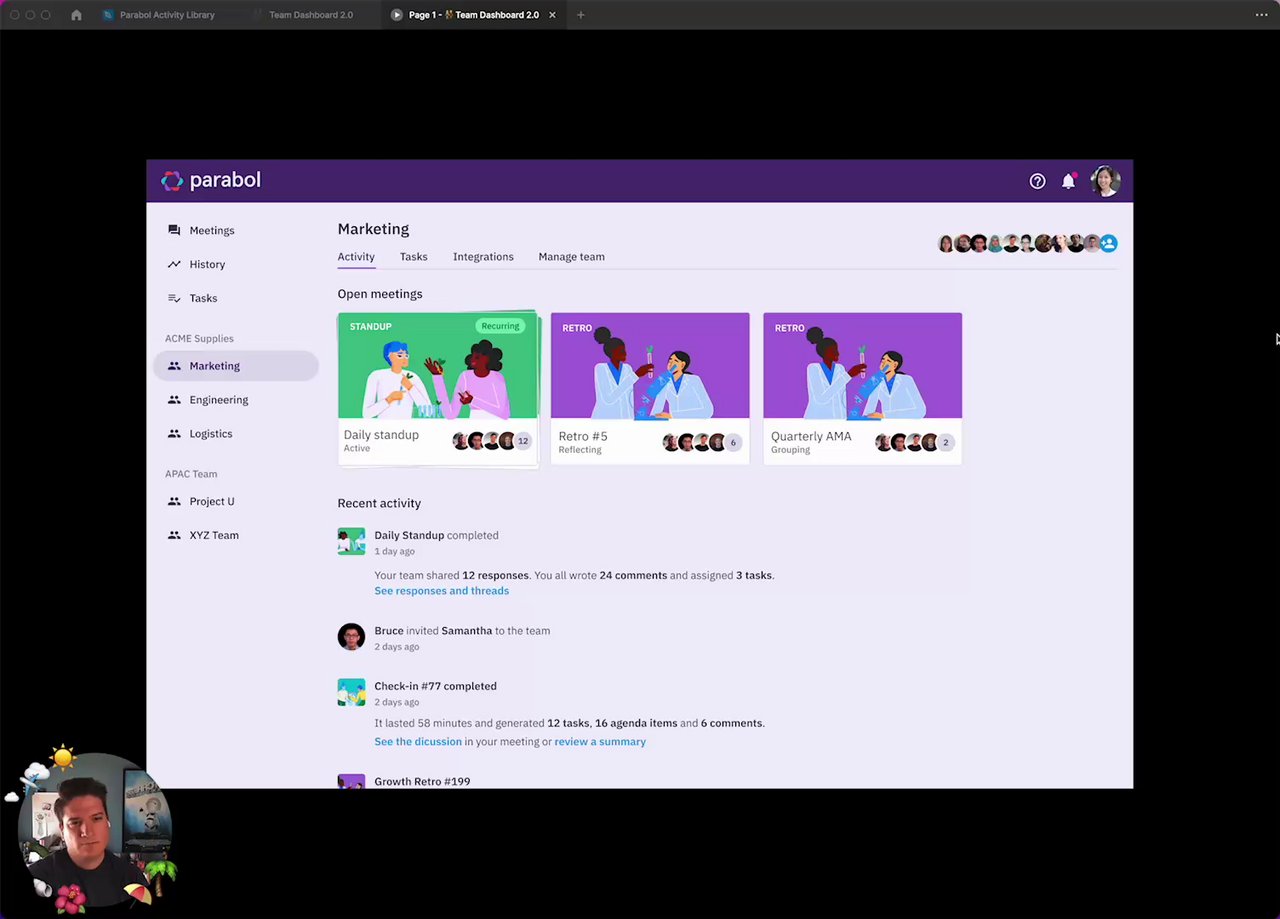Click the Recurring badge on standup card
1280x919 pixels.
point(500,326)
